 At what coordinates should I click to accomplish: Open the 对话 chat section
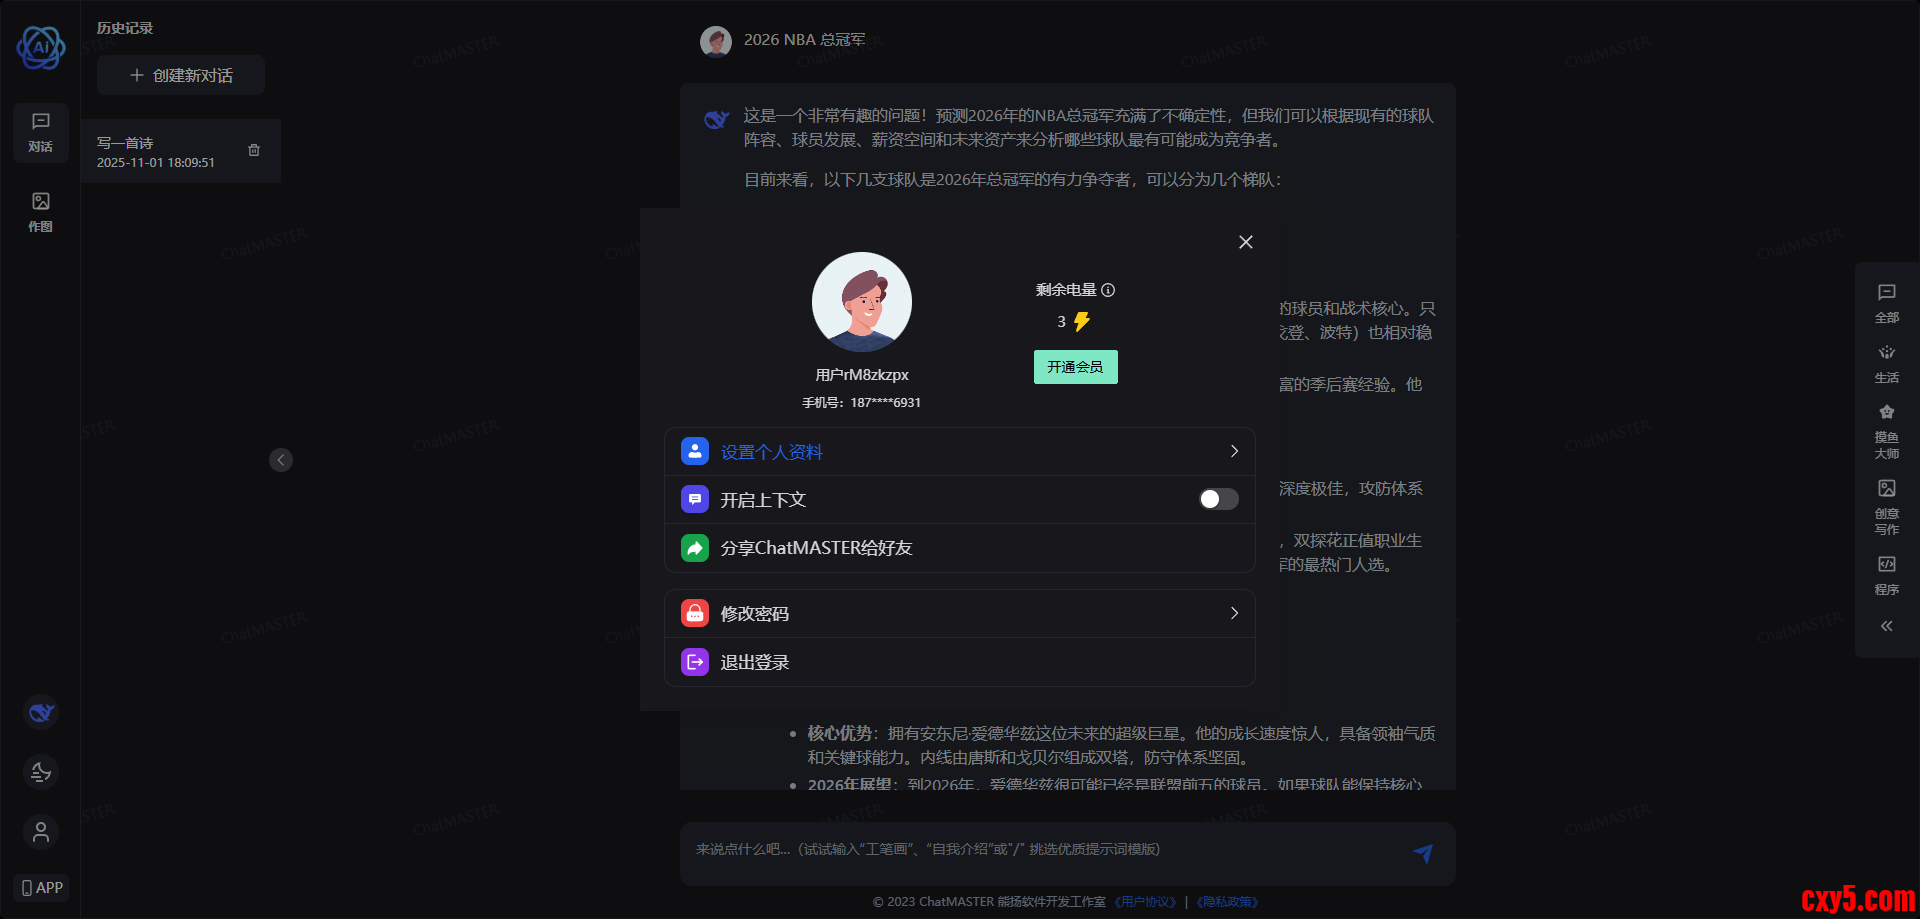(x=41, y=132)
